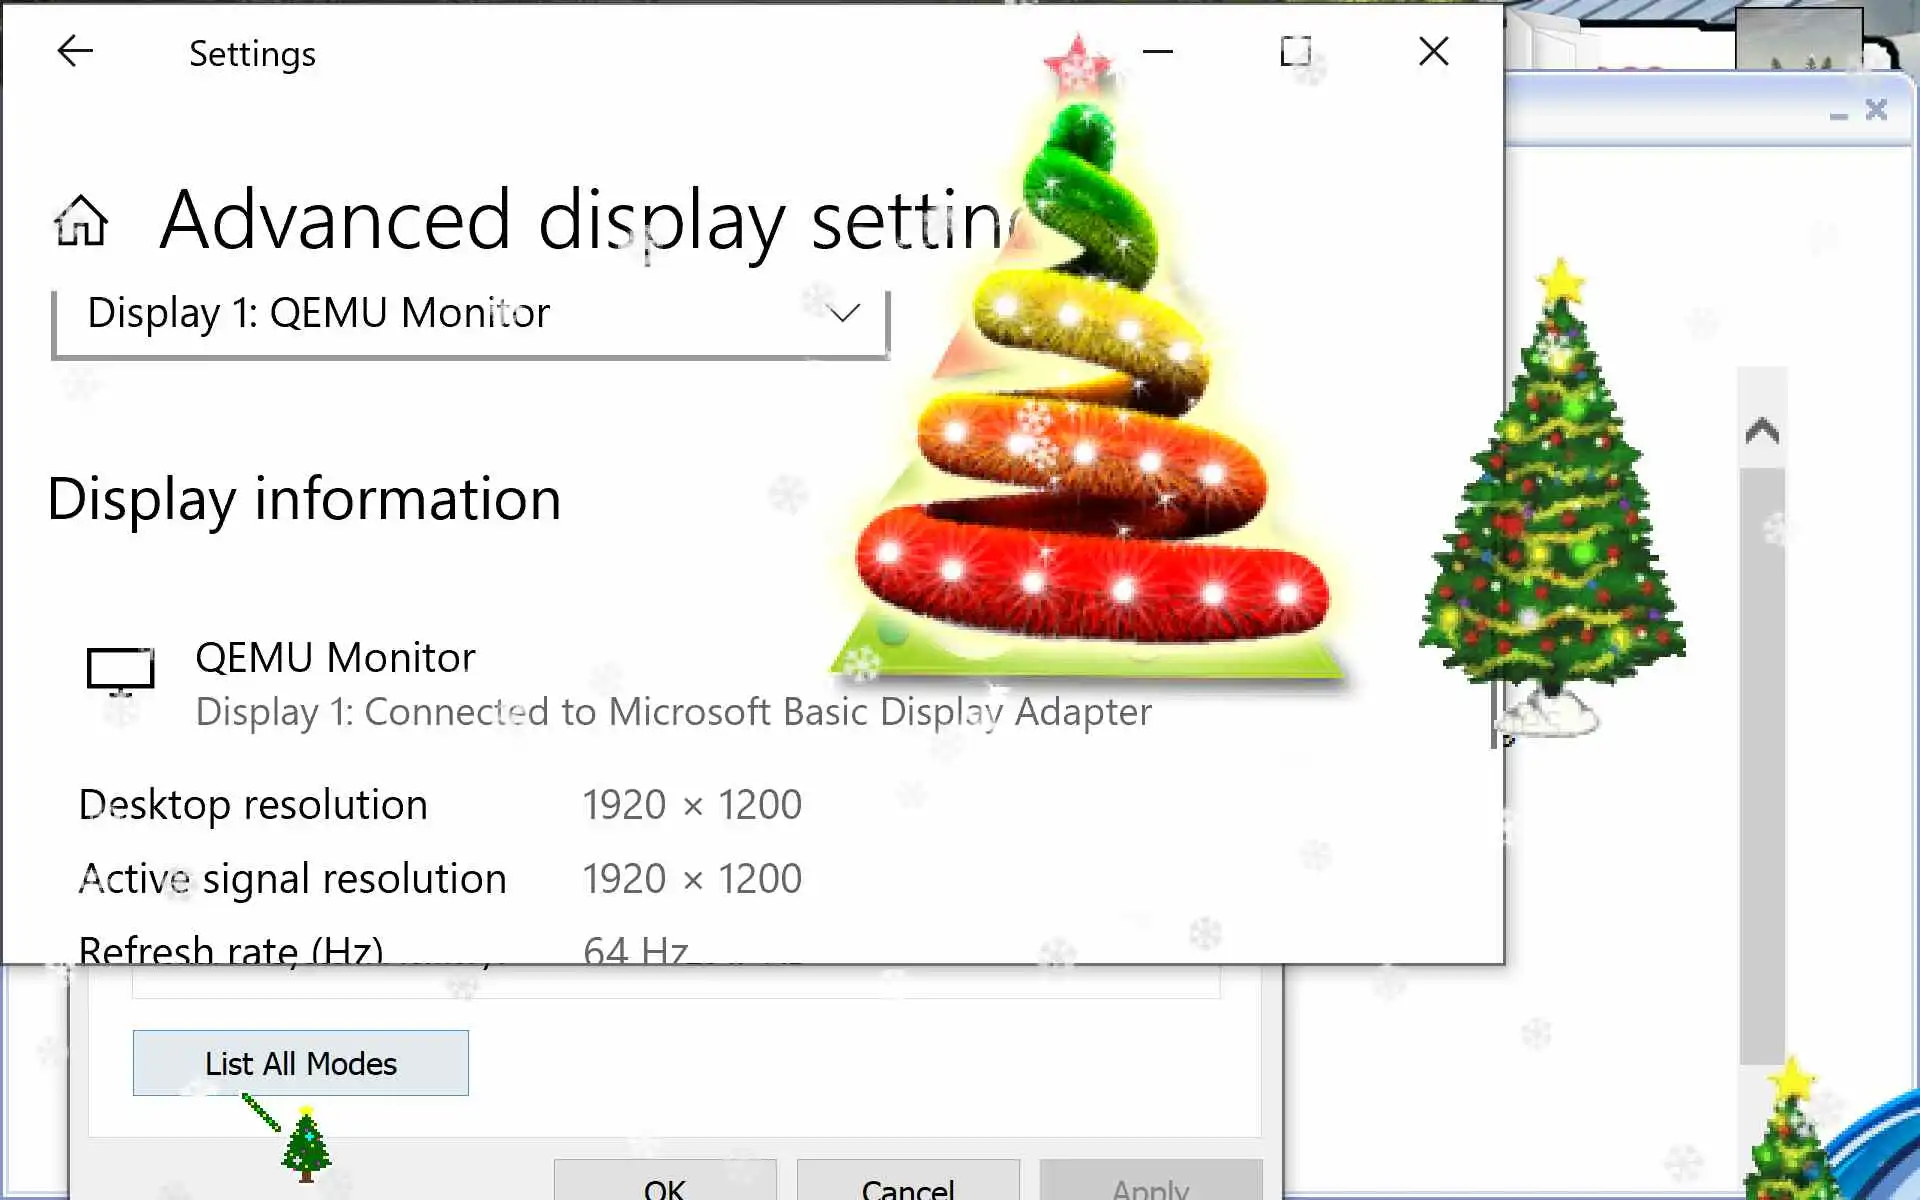This screenshot has height=1200, width=1920.
Task: Click the greyed-out Apply button
Action: pyautogui.click(x=1150, y=1185)
